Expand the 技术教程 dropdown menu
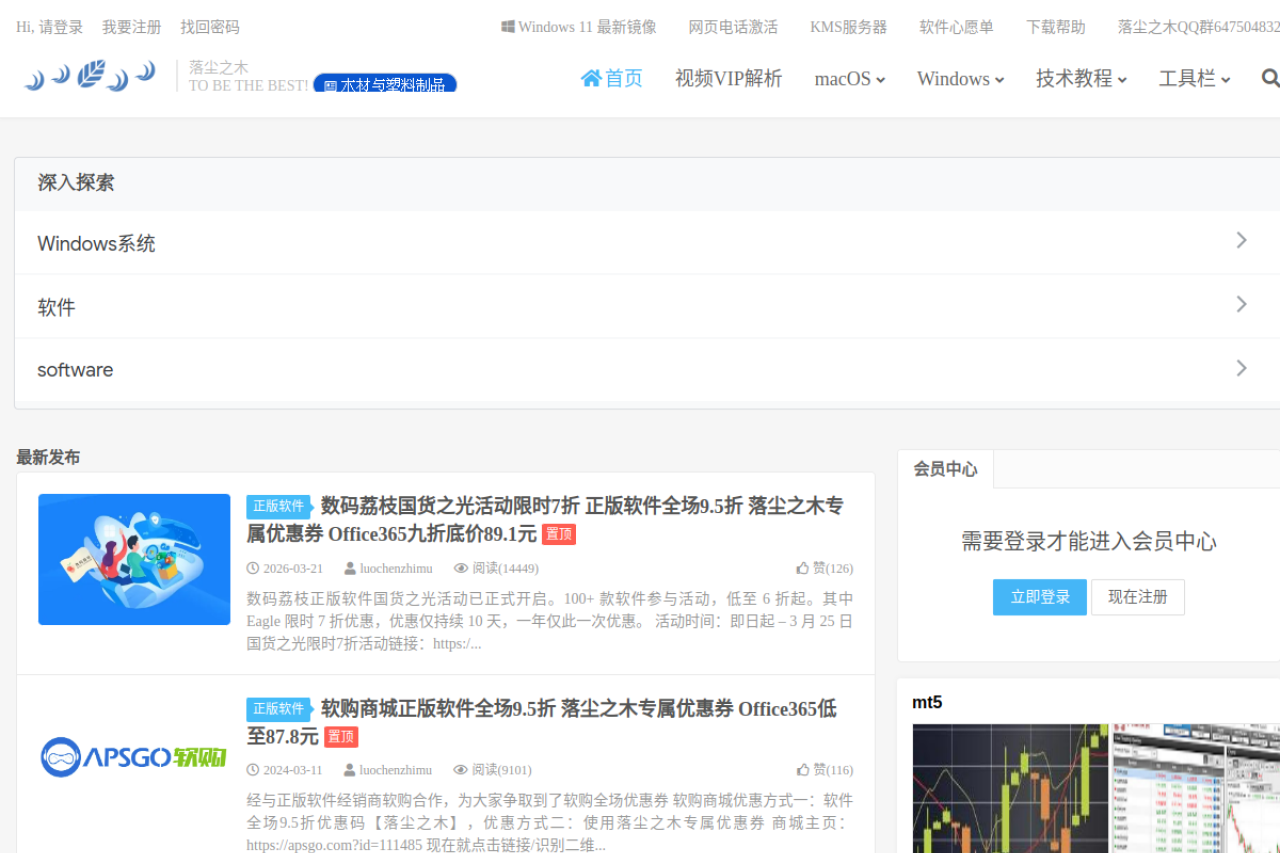1280x853 pixels. coord(1082,79)
